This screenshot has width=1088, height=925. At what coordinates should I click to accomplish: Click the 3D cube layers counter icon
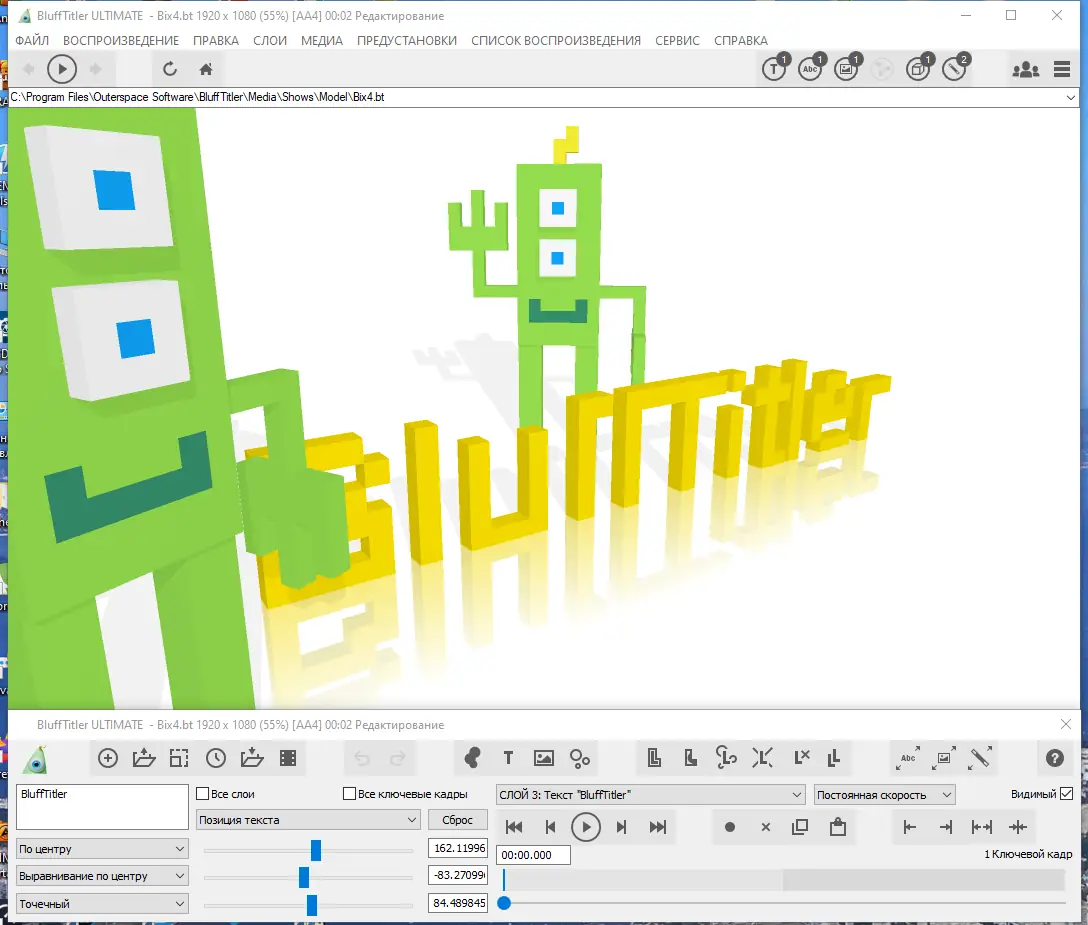[919, 68]
